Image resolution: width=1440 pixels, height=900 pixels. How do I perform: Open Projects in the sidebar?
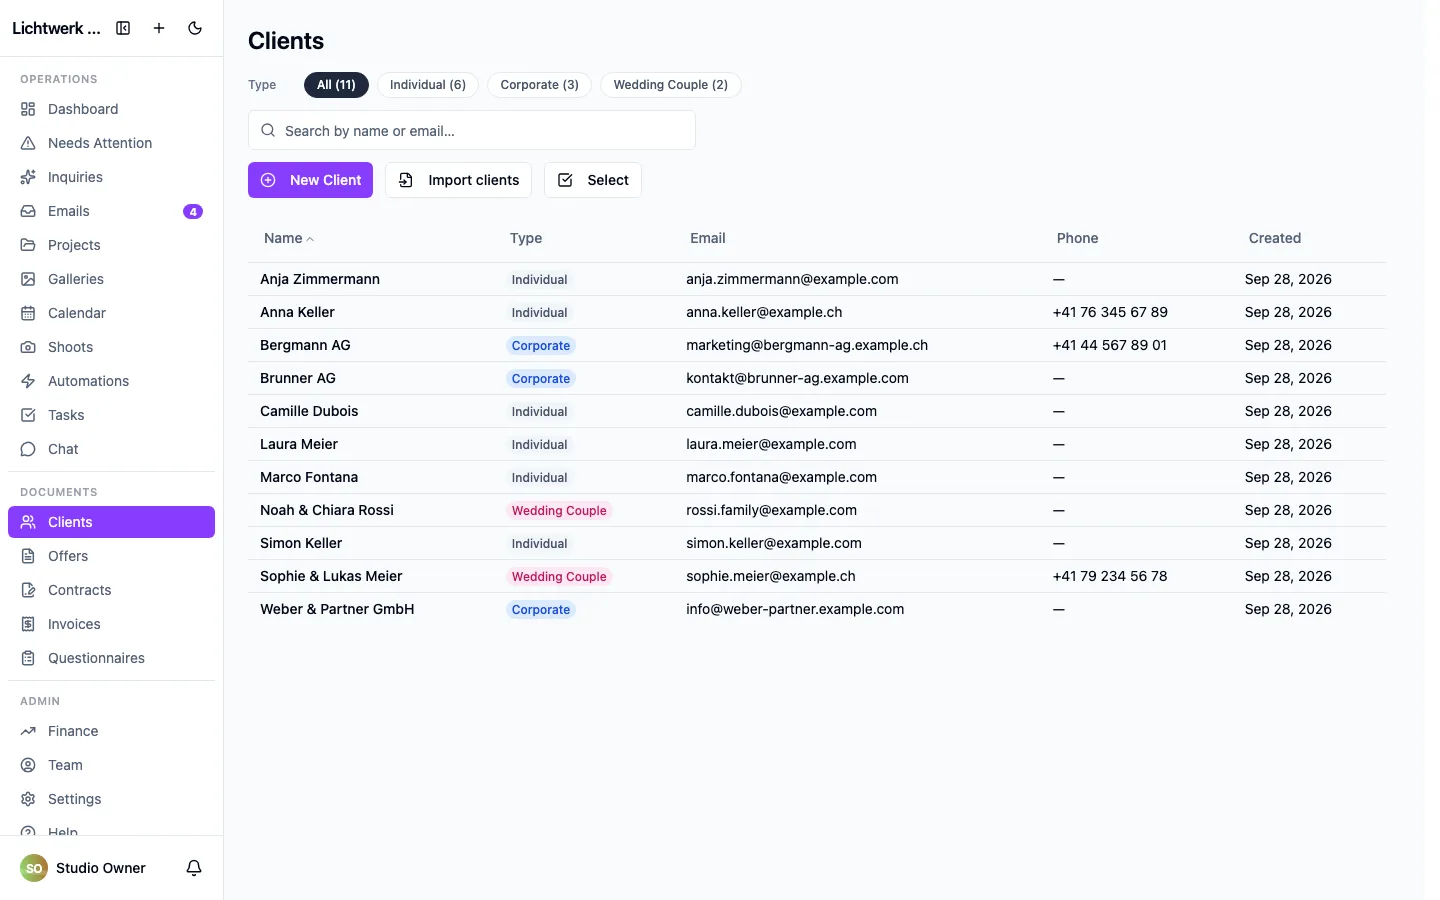pyautogui.click(x=111, y=245)
